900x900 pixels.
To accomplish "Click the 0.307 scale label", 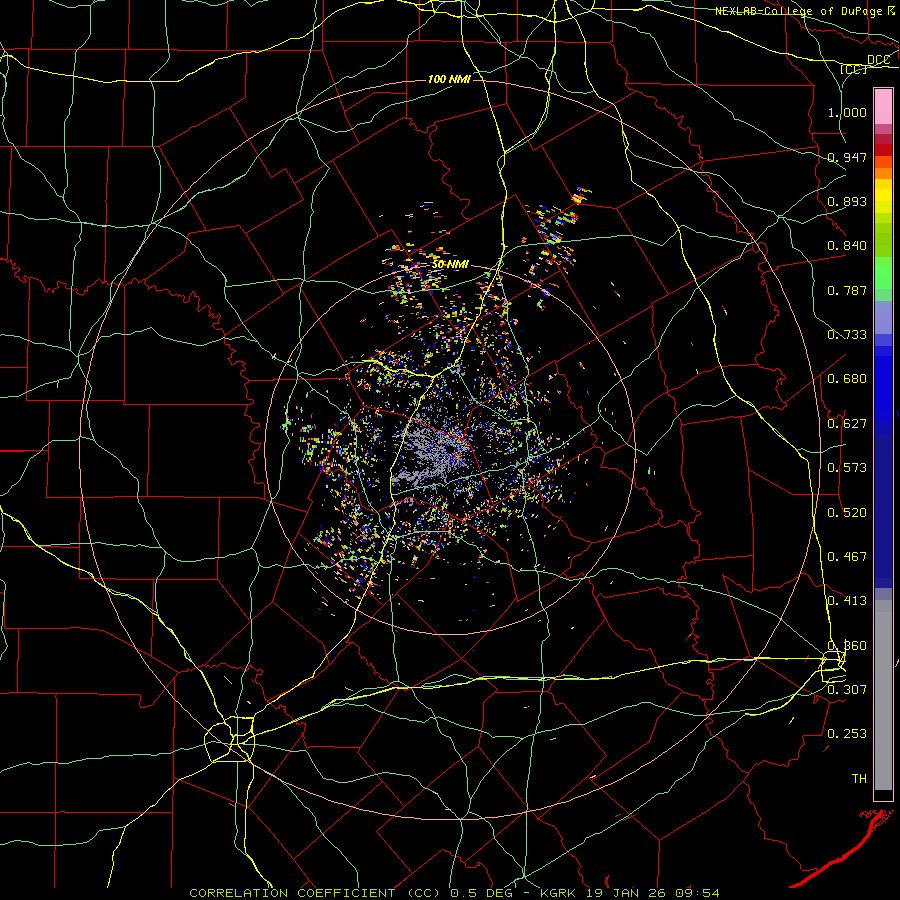I will point(847,689).
